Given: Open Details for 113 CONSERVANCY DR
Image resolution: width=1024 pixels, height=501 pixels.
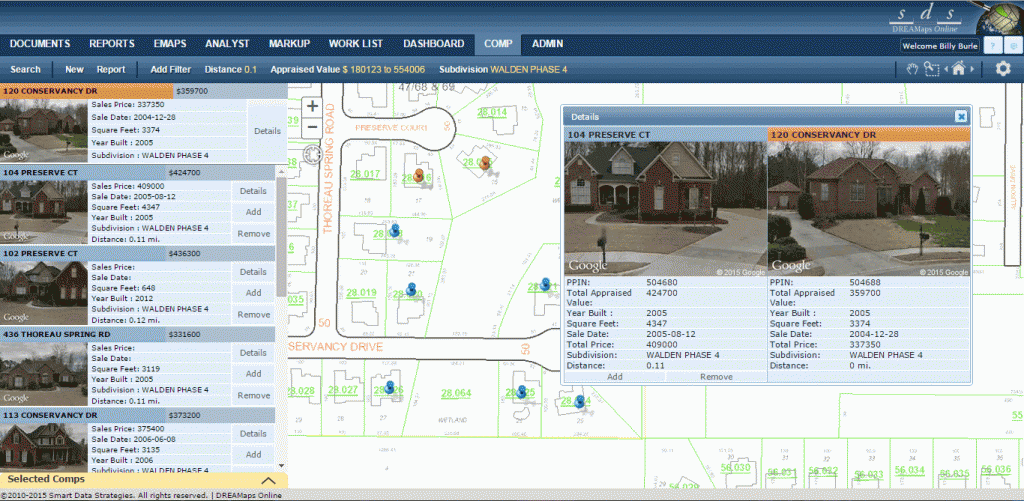Looking at the screenshot, I should click(x=253, y=434).
